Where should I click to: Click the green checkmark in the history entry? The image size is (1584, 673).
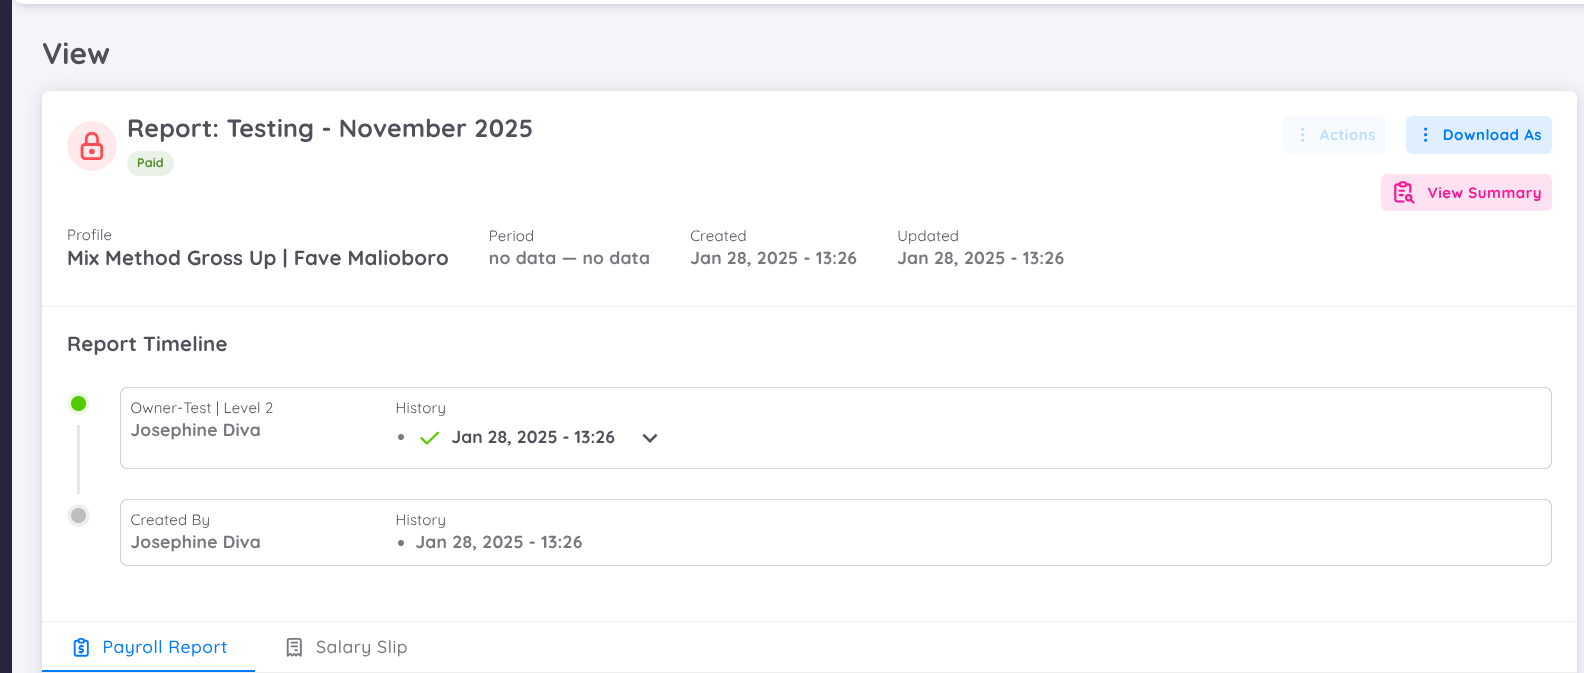429,437
